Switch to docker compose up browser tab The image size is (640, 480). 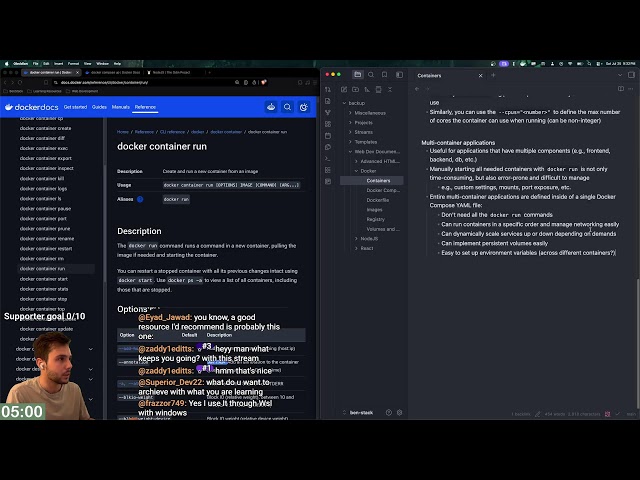pyautogui.click(x=112, y=72)
